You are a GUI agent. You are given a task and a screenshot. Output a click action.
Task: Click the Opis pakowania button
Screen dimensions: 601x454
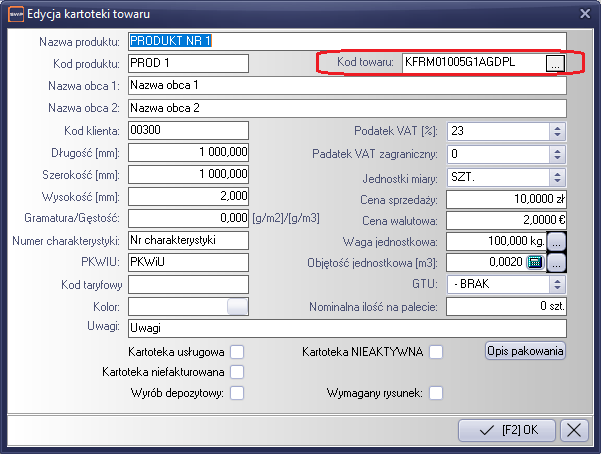525,351
